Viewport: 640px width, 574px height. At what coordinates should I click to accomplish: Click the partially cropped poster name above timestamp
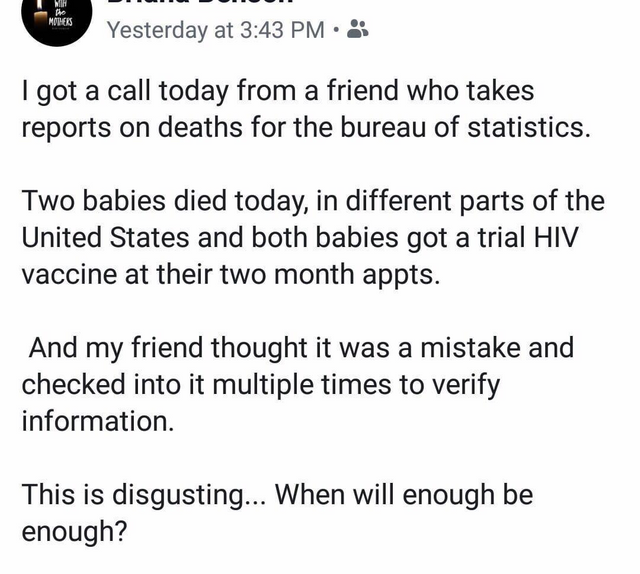tap(200, 2)
